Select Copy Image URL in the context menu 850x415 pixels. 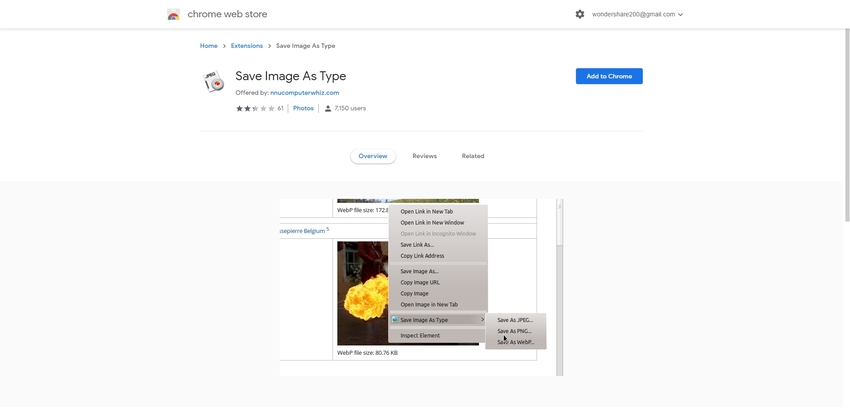[420, 282]
